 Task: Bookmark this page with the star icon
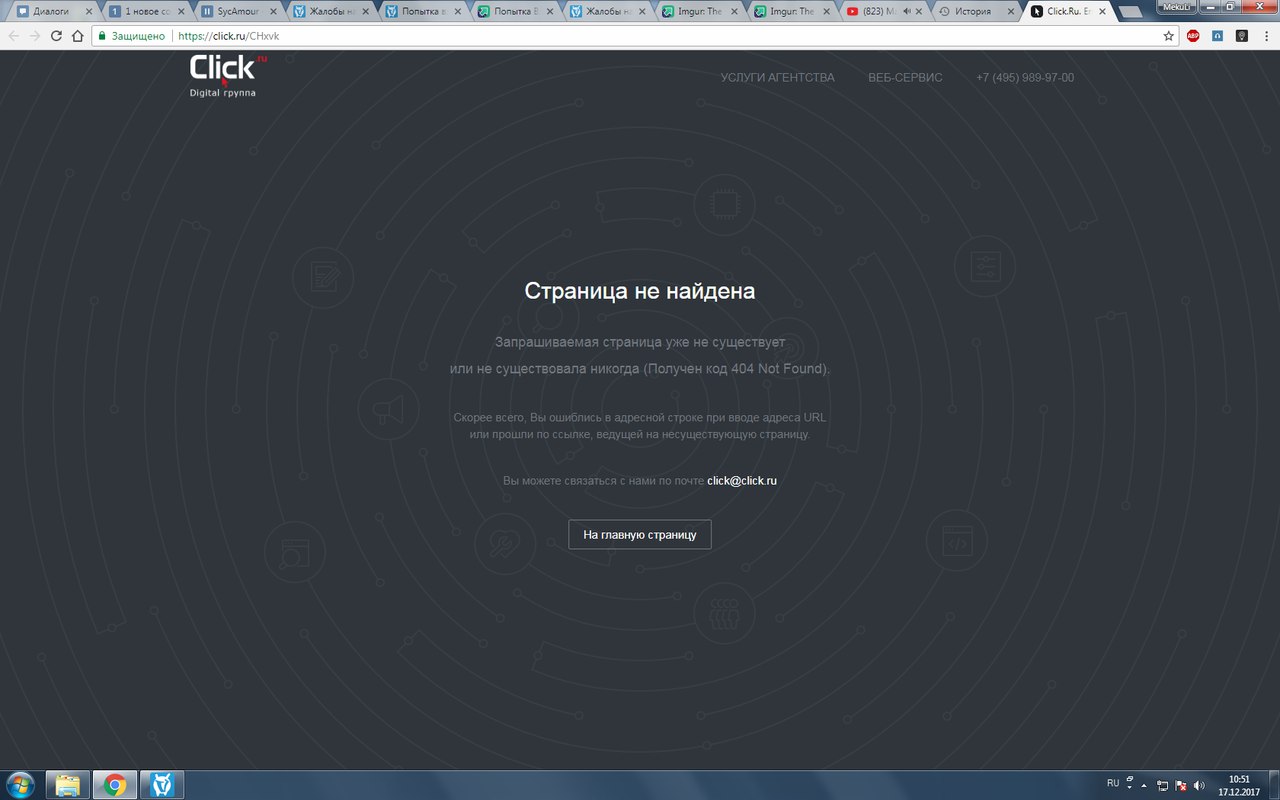click(x=1169, y=35)
